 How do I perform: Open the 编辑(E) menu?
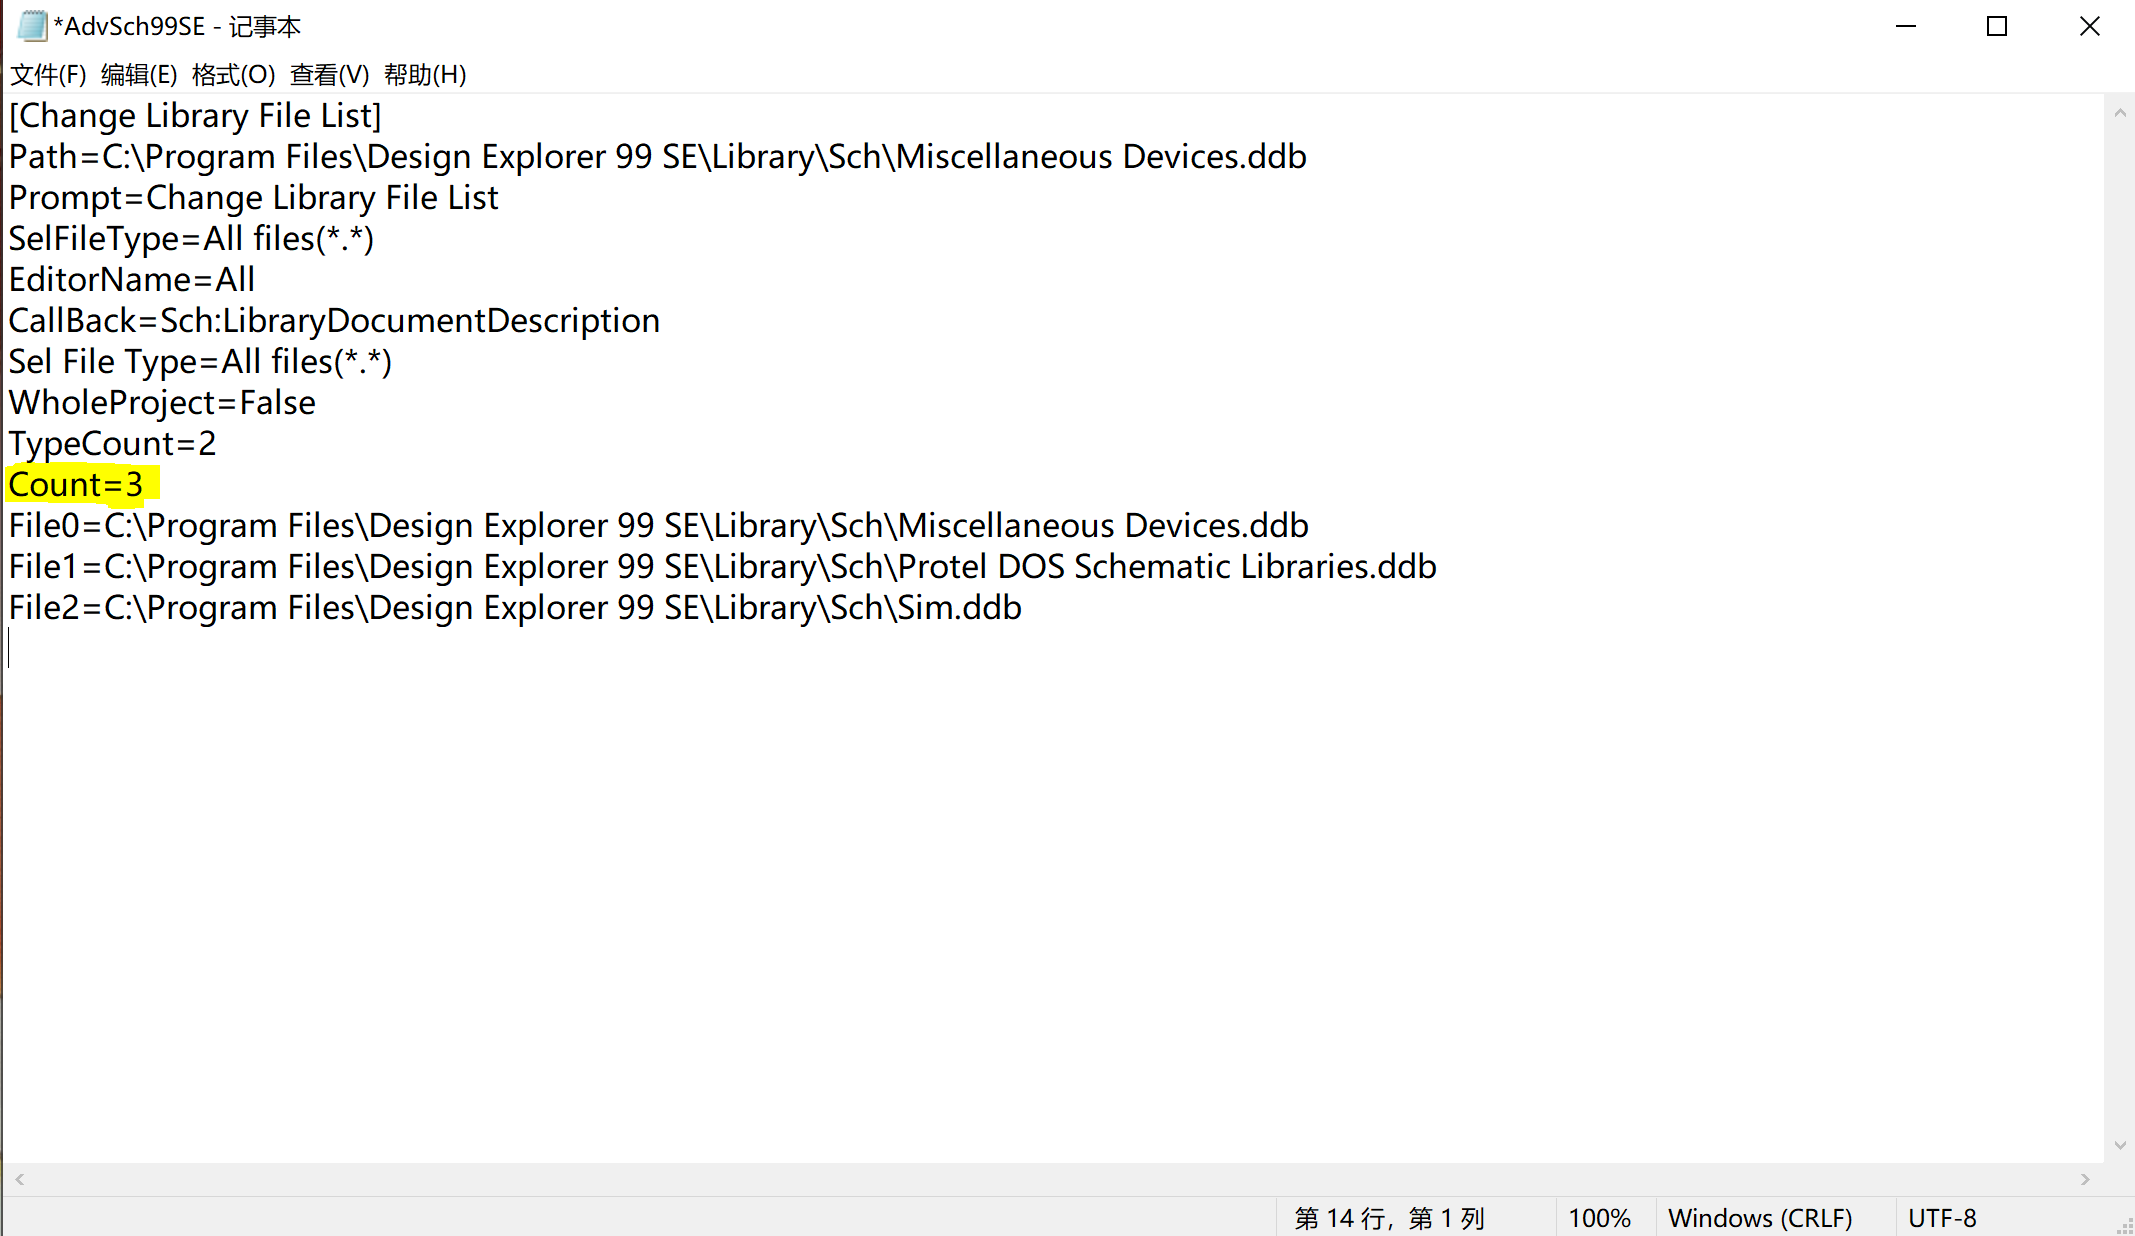(139, 75)
